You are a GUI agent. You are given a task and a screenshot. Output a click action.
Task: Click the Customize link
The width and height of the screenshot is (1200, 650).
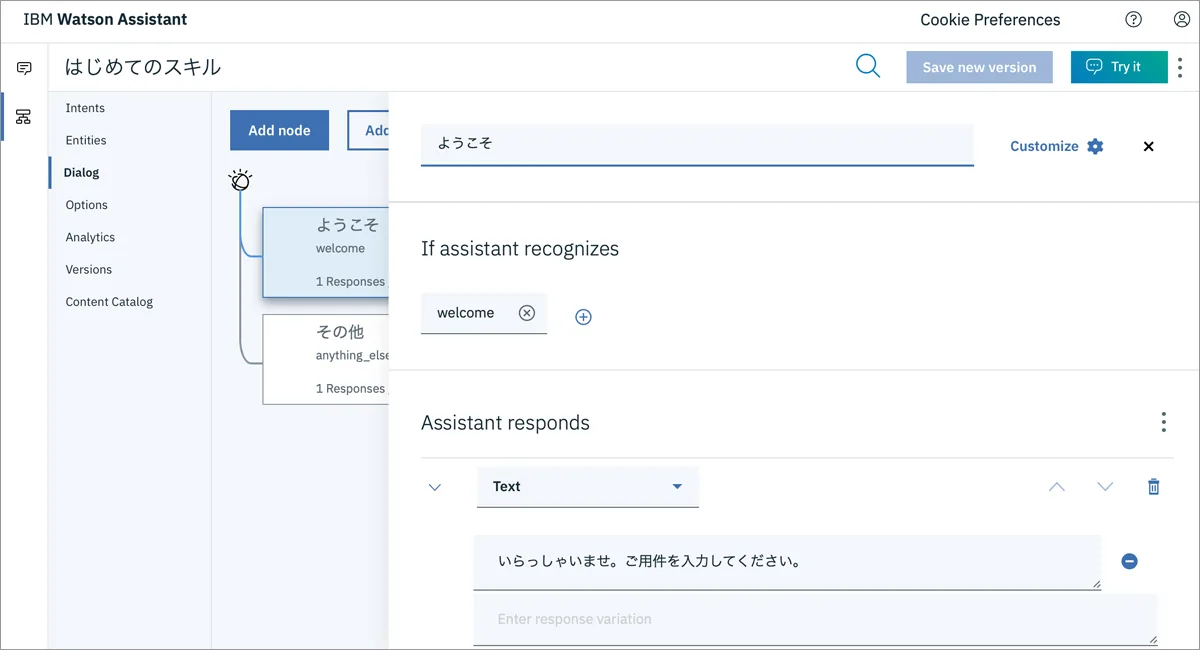(x=1044, y=146)
